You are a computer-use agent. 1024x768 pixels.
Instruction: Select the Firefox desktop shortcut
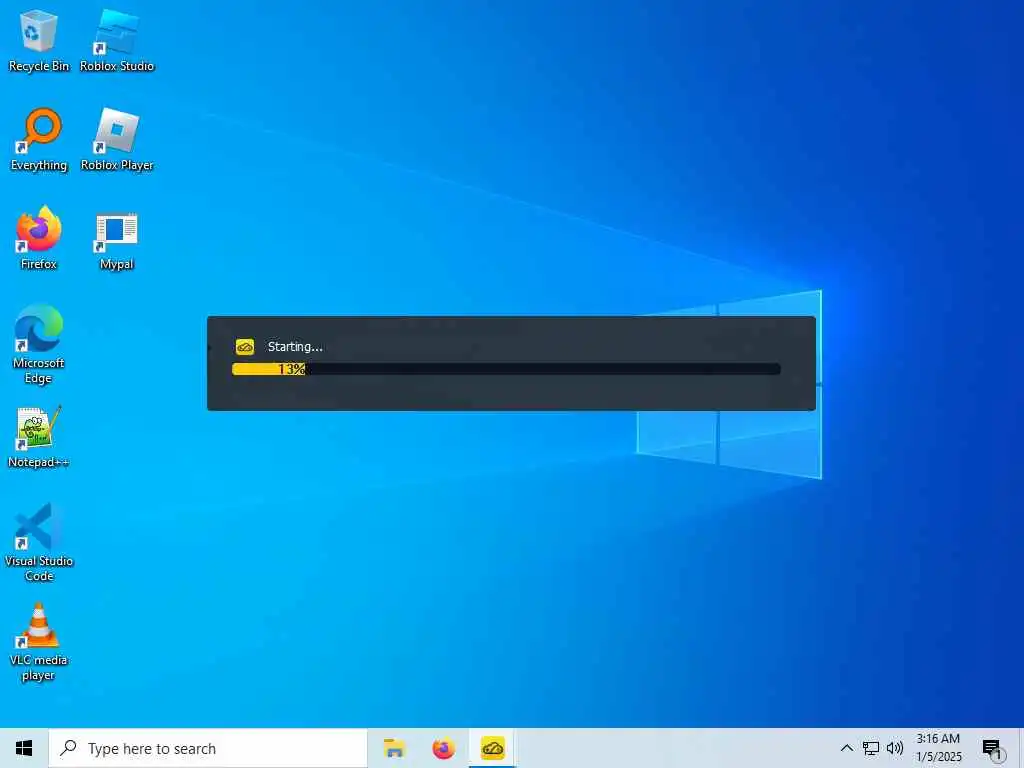tap(39, 238)
